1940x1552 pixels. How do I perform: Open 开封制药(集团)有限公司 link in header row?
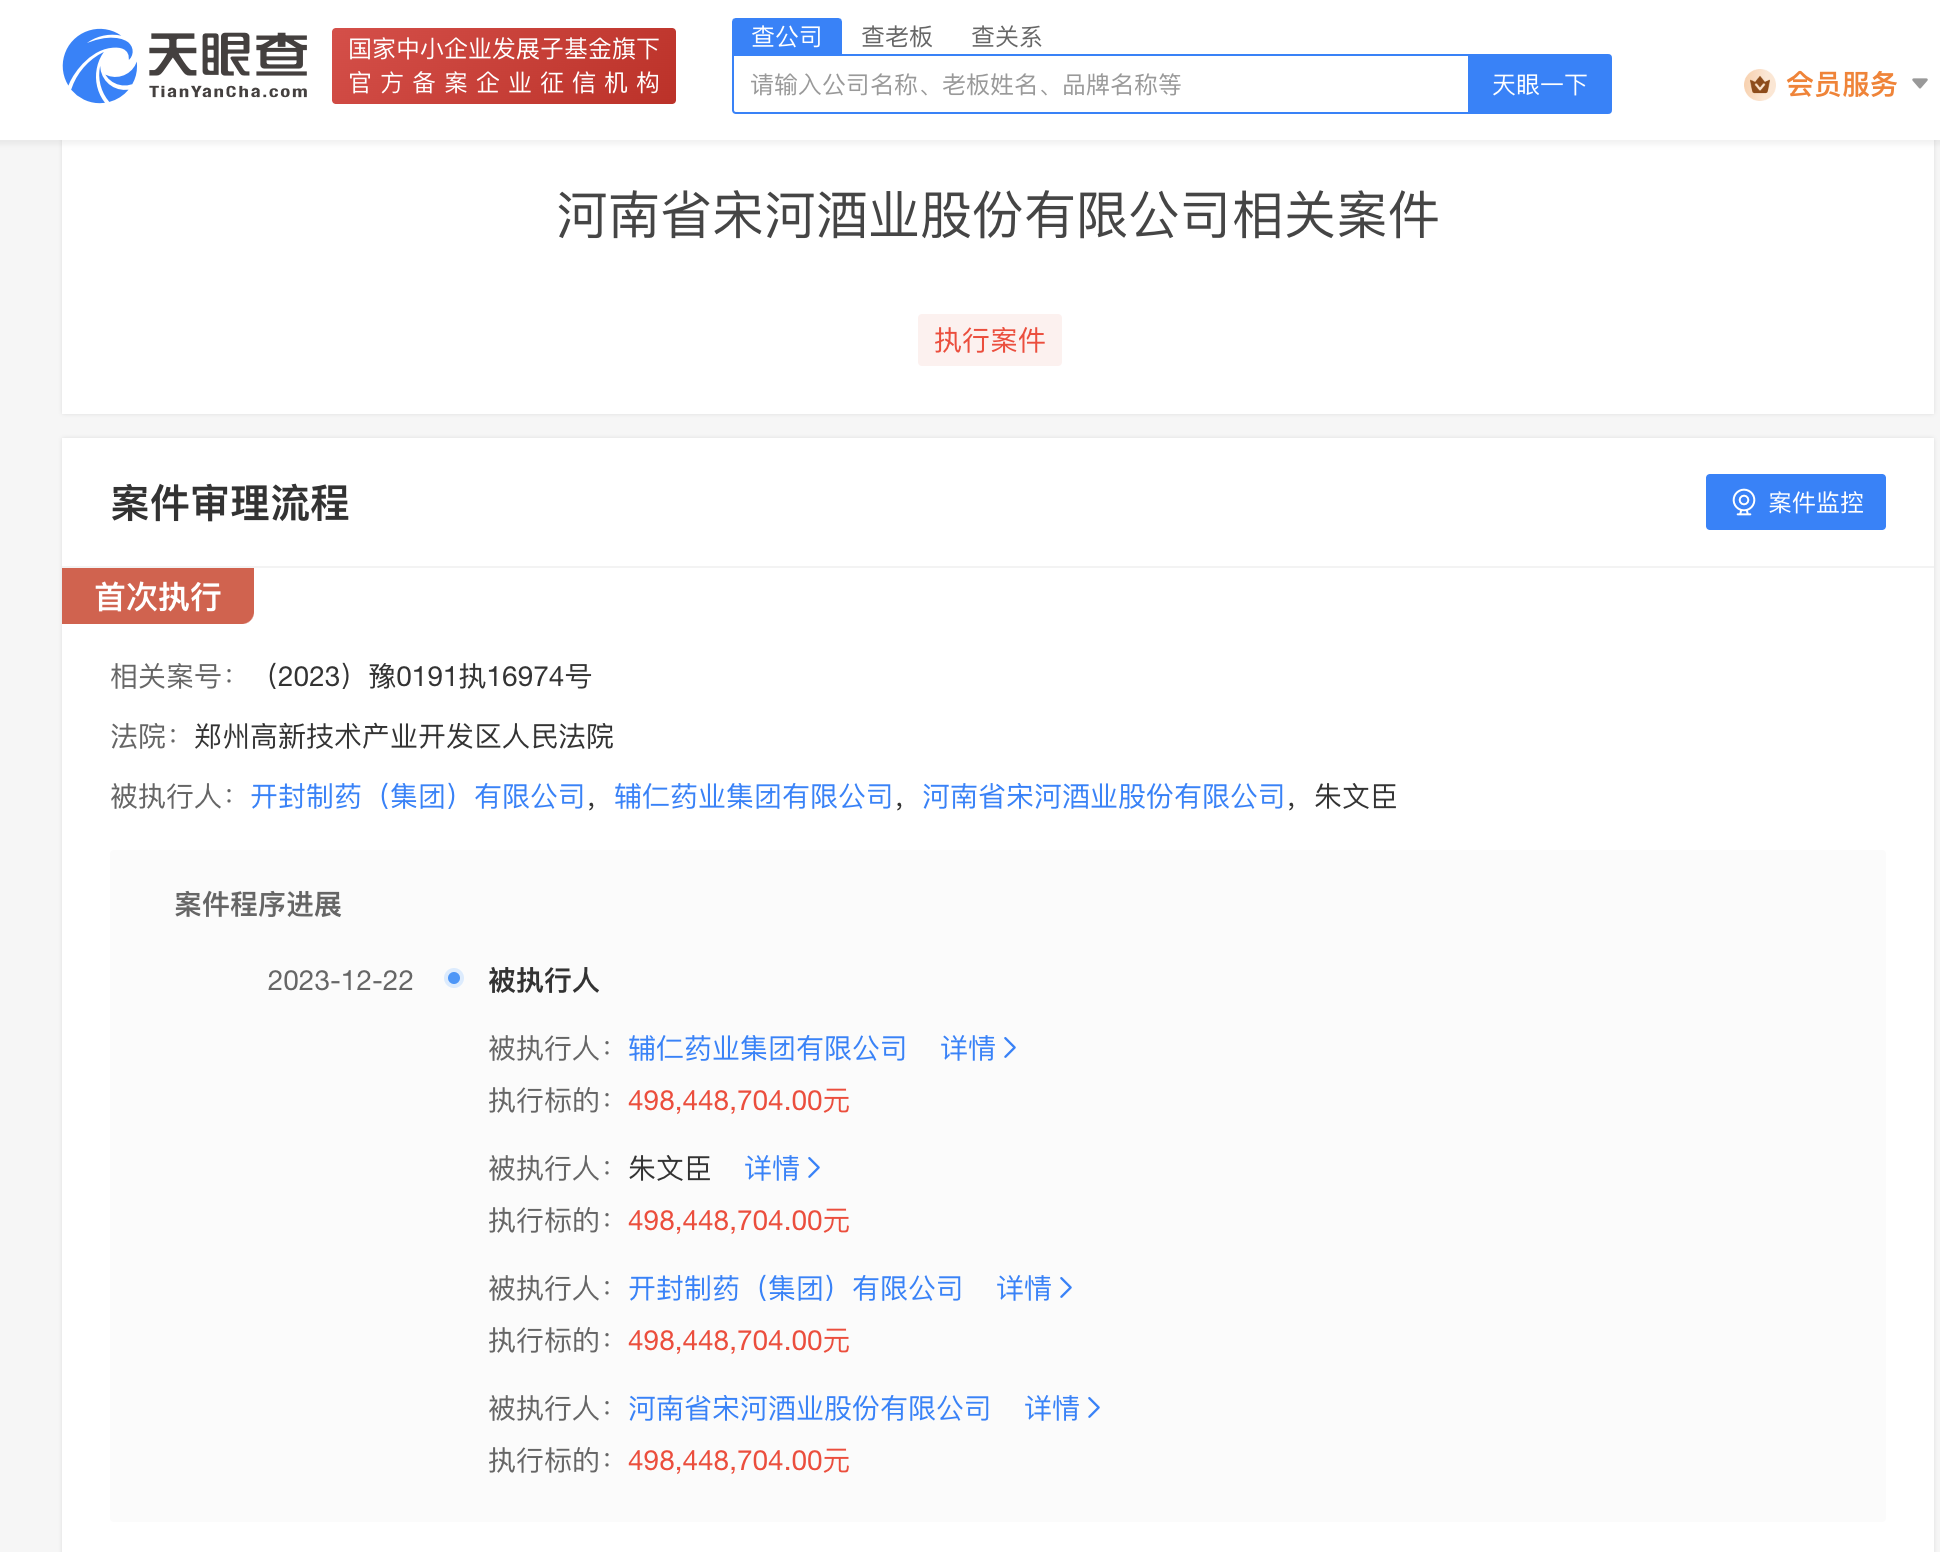(x=418, y=797)
